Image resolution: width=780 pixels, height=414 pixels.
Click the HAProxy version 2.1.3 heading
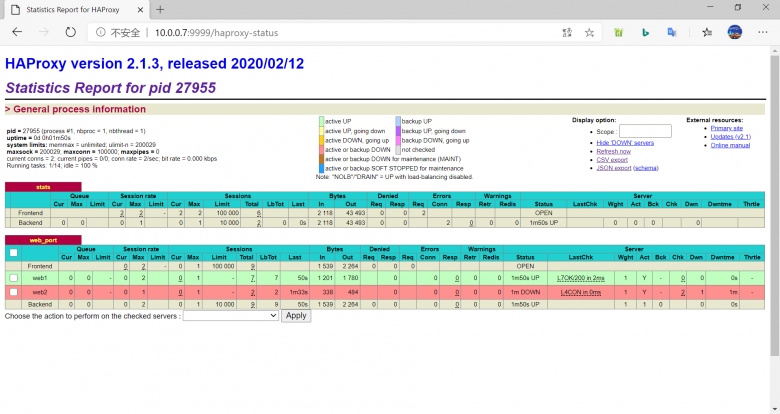[x=154, y=64]
